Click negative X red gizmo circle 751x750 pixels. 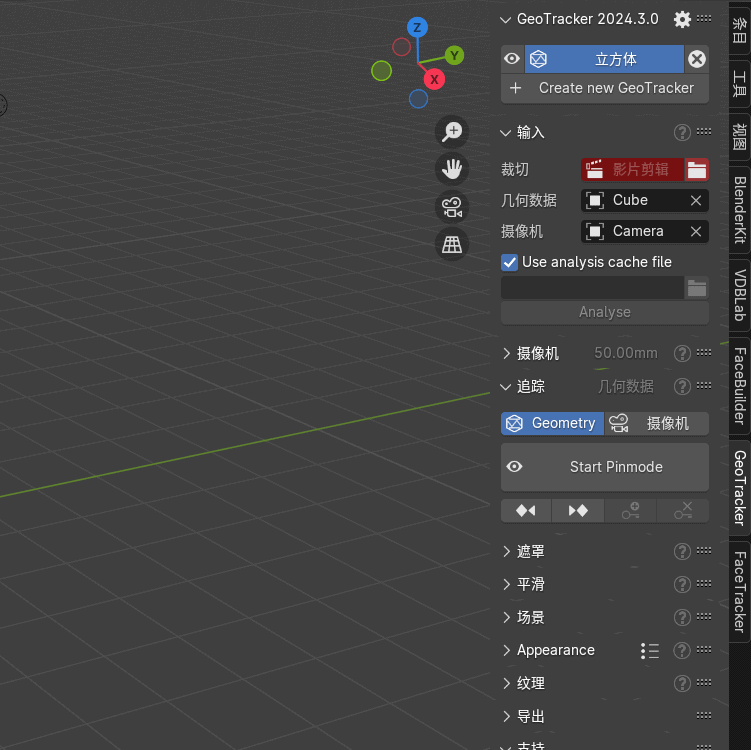tap(401, 47)
